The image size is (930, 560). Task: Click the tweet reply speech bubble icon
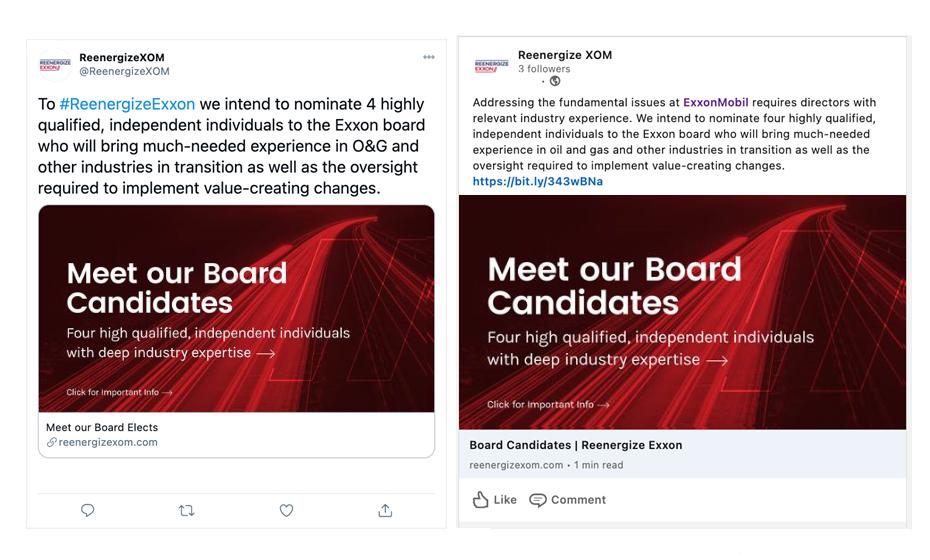tap(88, 510)
